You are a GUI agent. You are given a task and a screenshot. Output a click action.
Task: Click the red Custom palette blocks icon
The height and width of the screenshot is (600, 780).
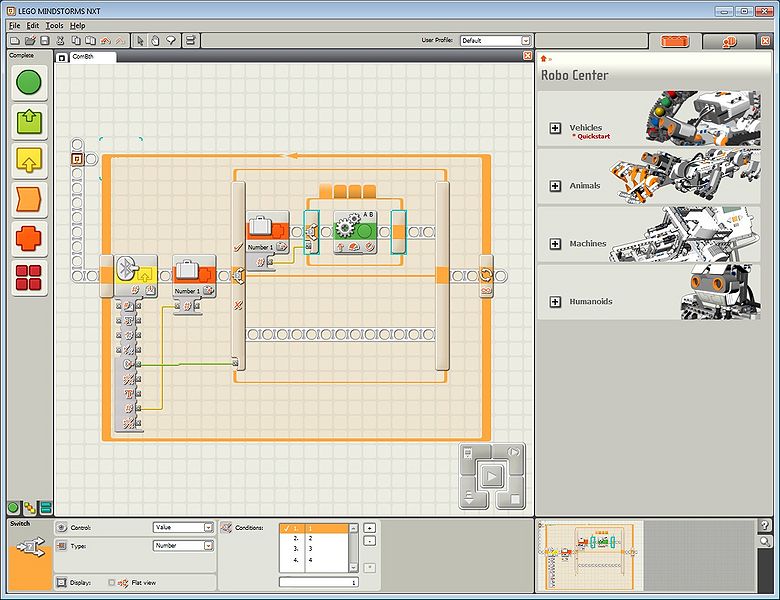pyautogui.click(x=30, y=279)
